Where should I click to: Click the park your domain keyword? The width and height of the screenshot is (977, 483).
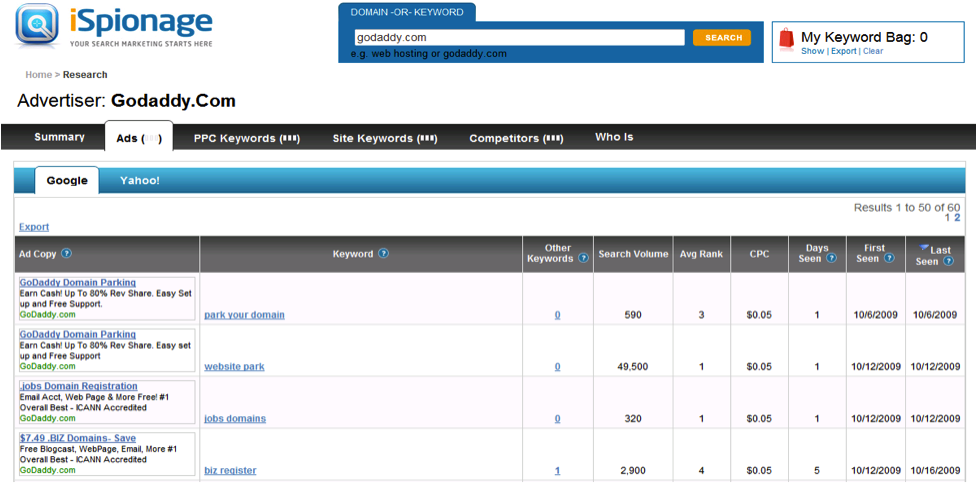(244, 315)
